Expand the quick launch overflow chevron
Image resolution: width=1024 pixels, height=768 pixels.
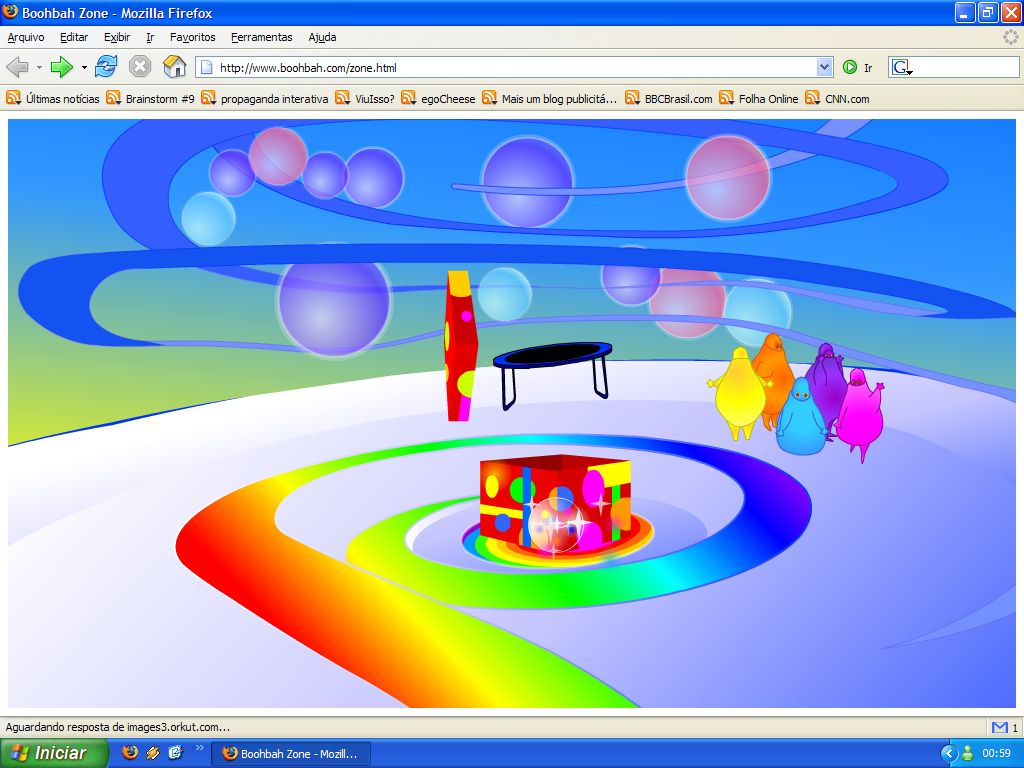(x=199, y=748)
